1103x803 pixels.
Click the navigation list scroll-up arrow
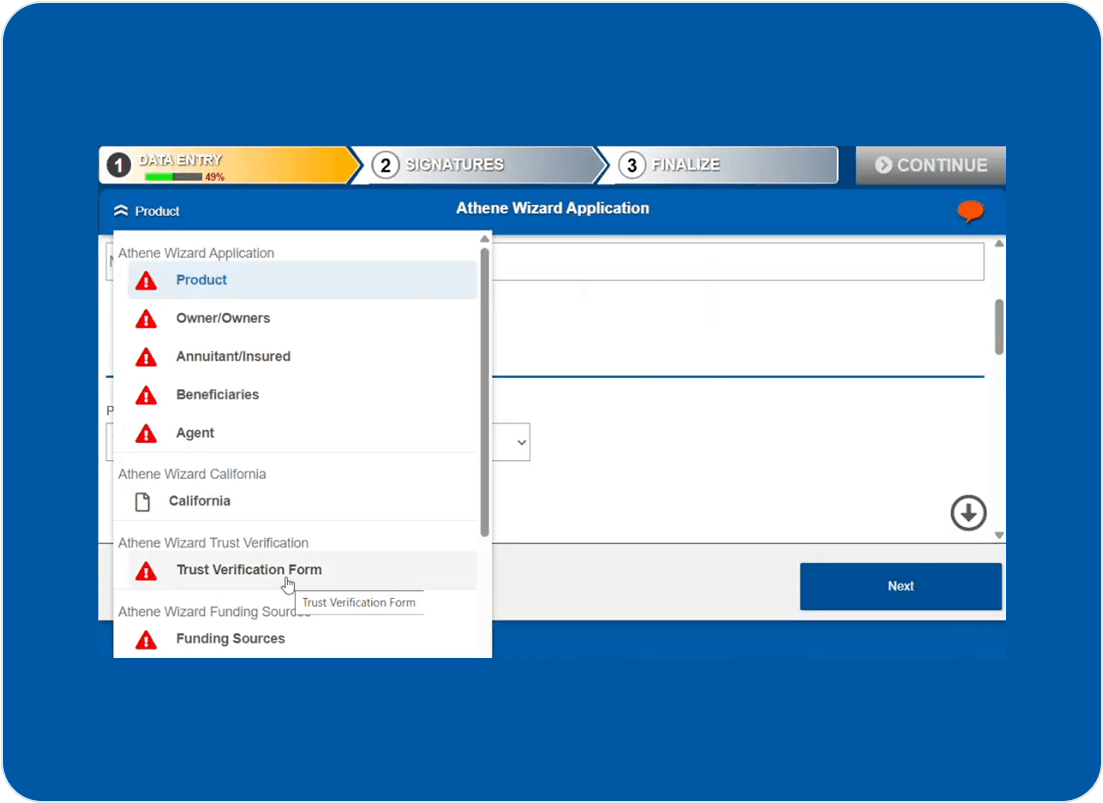[x=484, y=239]
